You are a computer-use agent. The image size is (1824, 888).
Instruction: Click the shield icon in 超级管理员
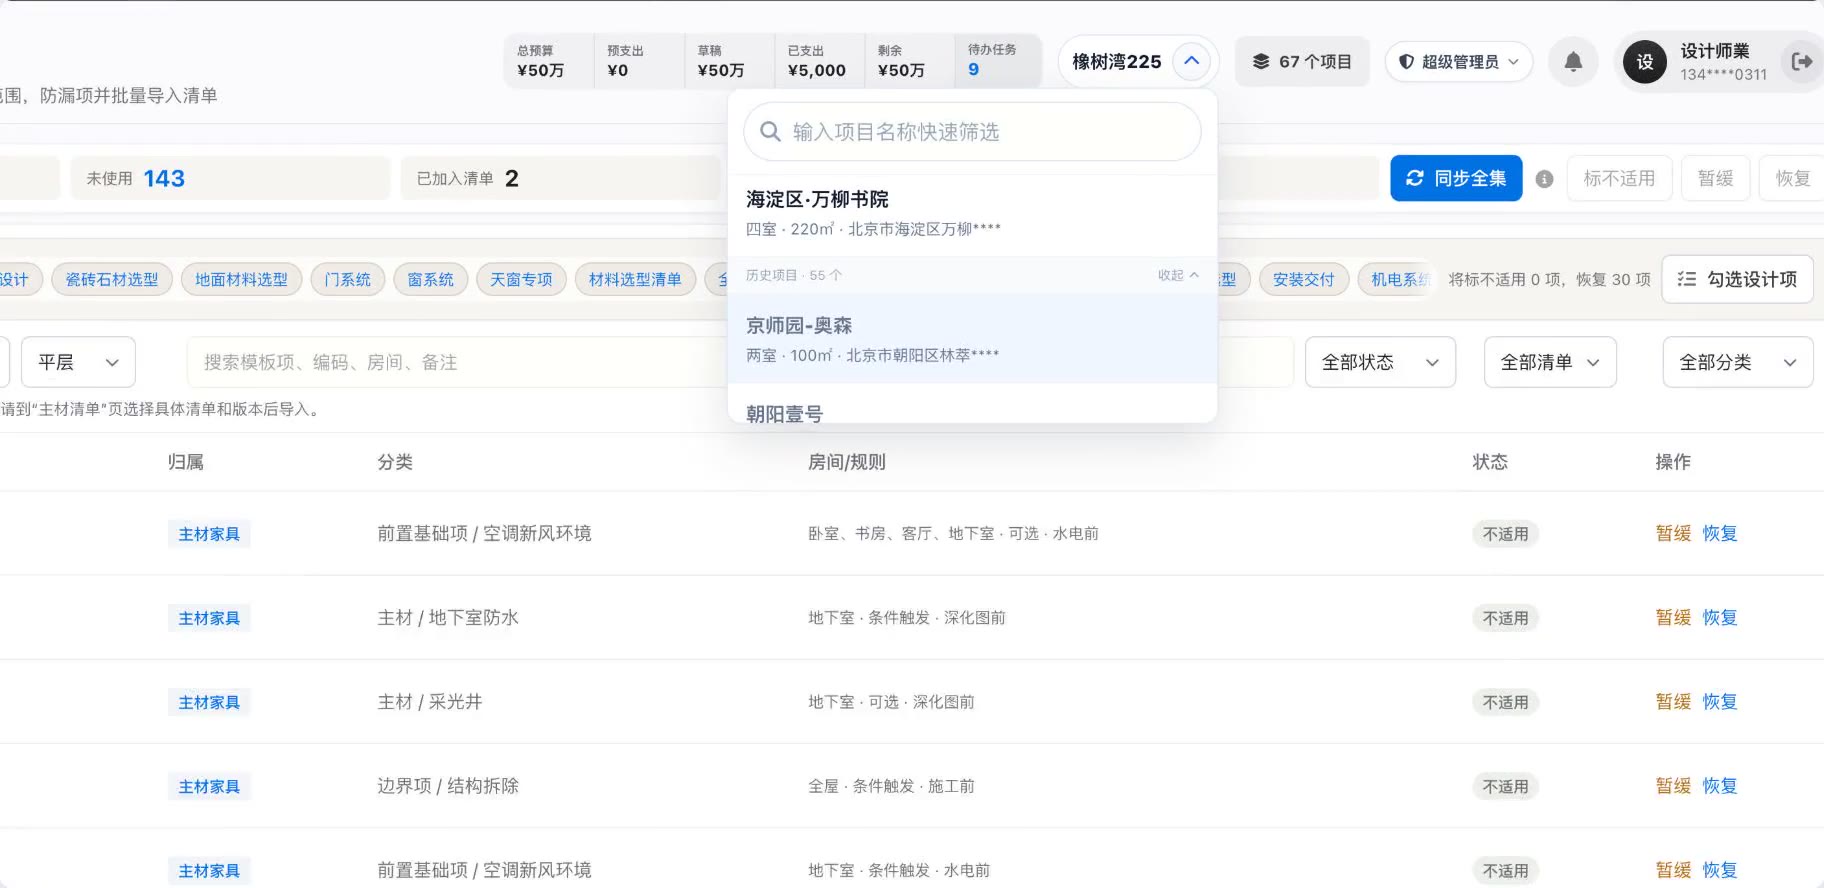(1406, 62)
